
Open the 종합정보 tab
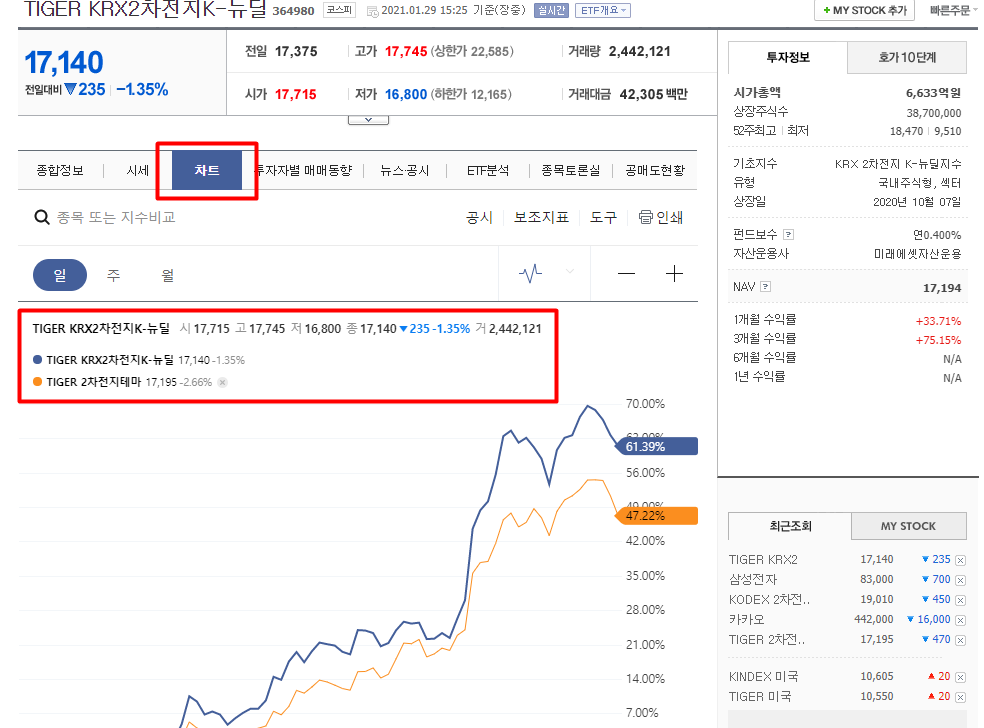pos(60,171)
